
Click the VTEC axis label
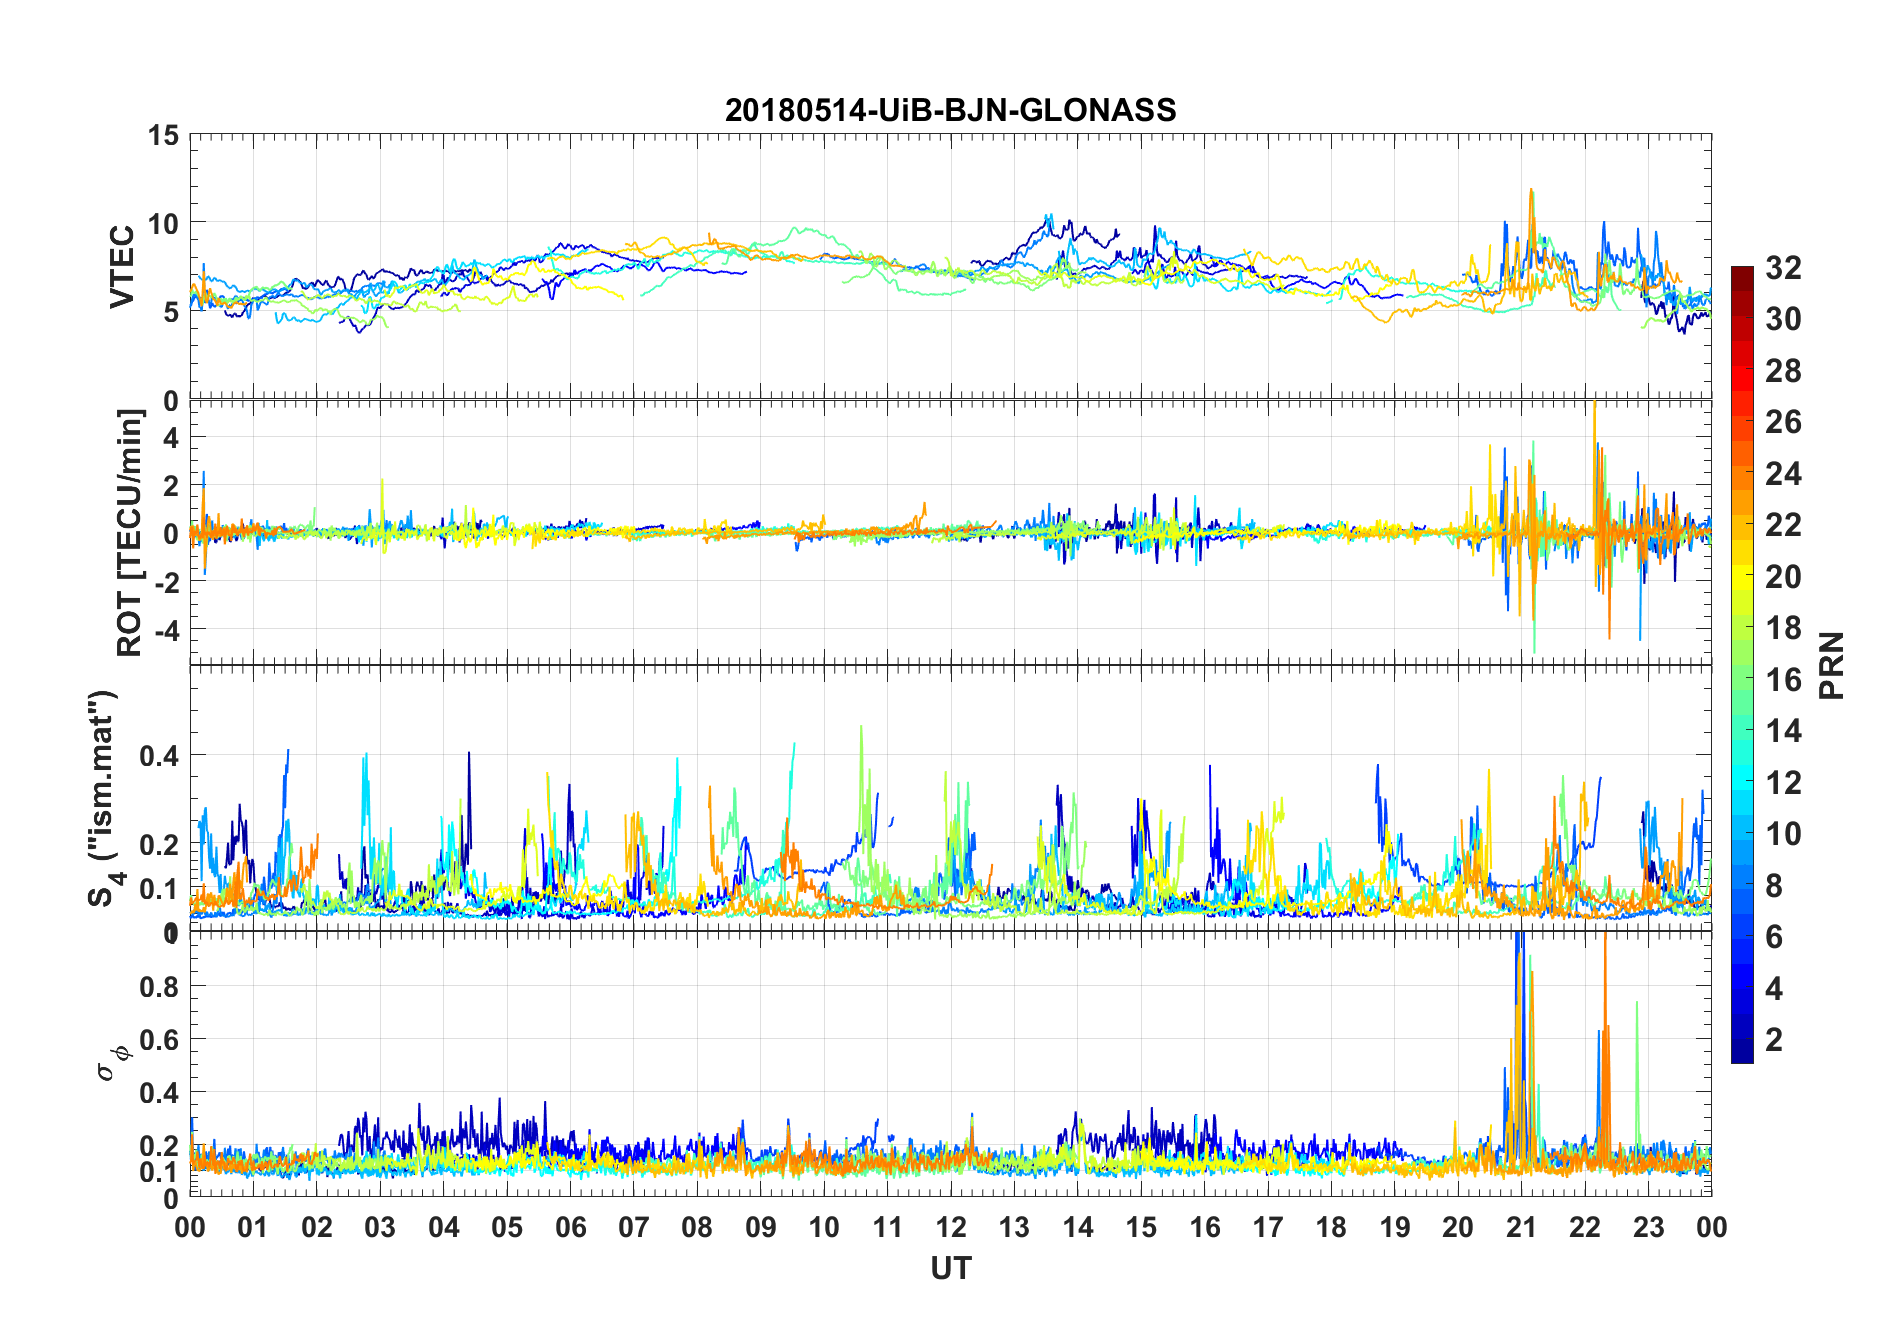(x=122, y=267)
